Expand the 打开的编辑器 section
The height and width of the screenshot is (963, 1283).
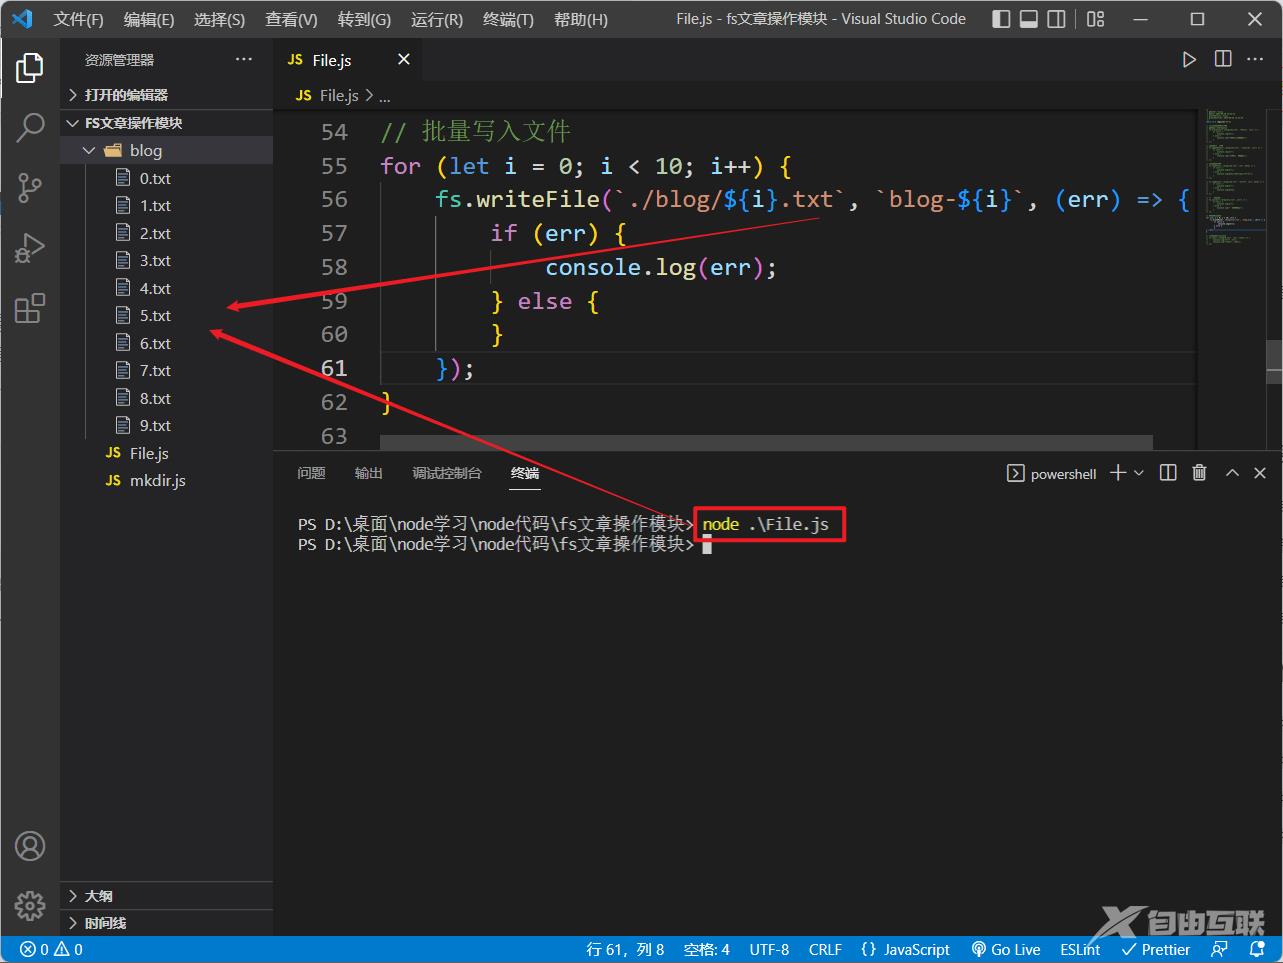pyautogui.click(x=167, y=95)
